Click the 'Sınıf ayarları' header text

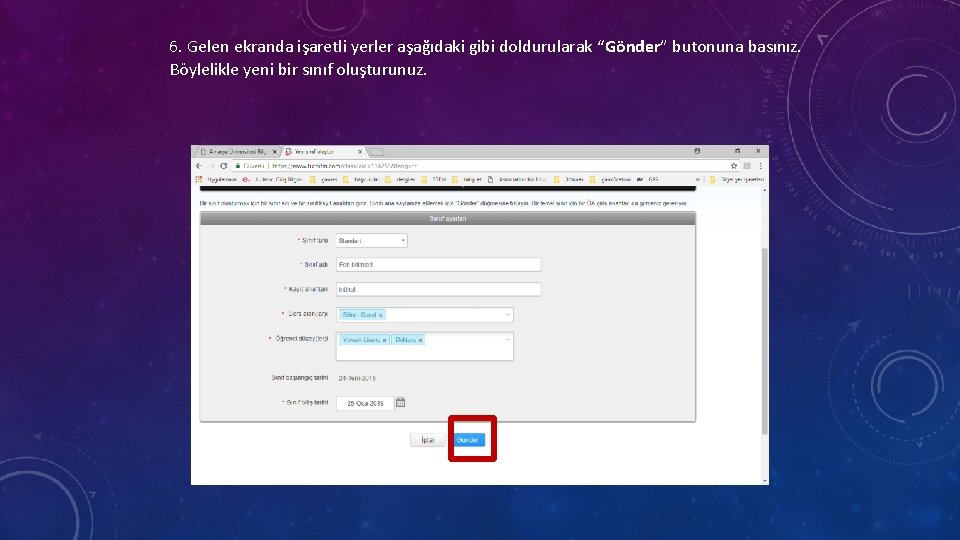pos(448,219)
